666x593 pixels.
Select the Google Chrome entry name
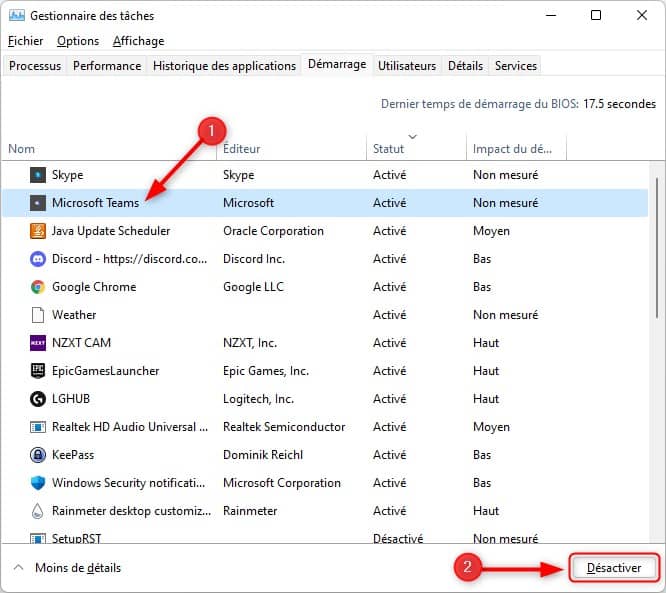coord(94,287)
